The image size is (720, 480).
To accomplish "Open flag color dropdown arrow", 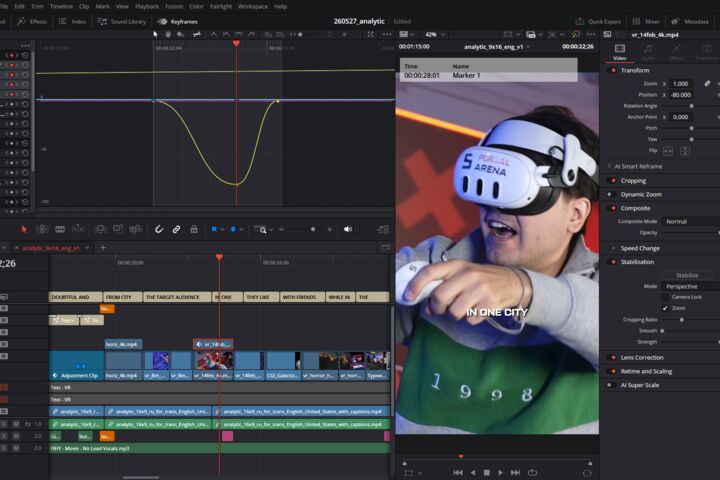I will coord(222,229).
